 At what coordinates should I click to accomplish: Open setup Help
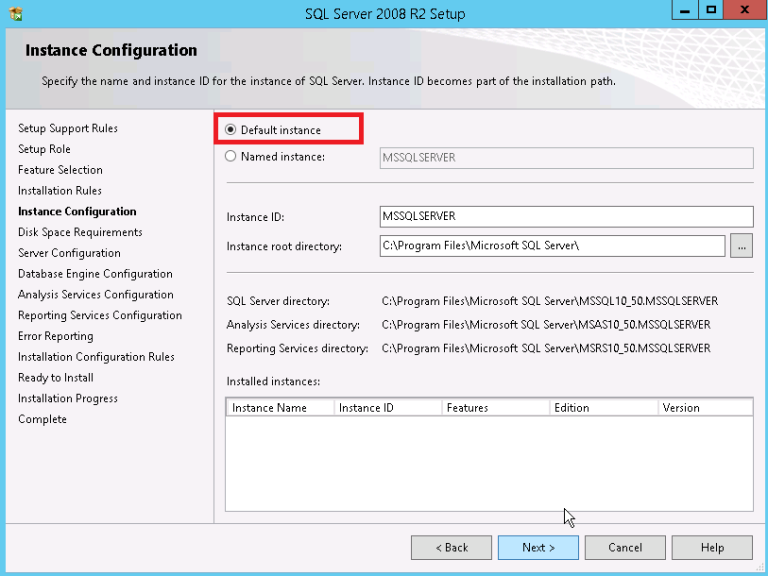(x=712, y=548)
